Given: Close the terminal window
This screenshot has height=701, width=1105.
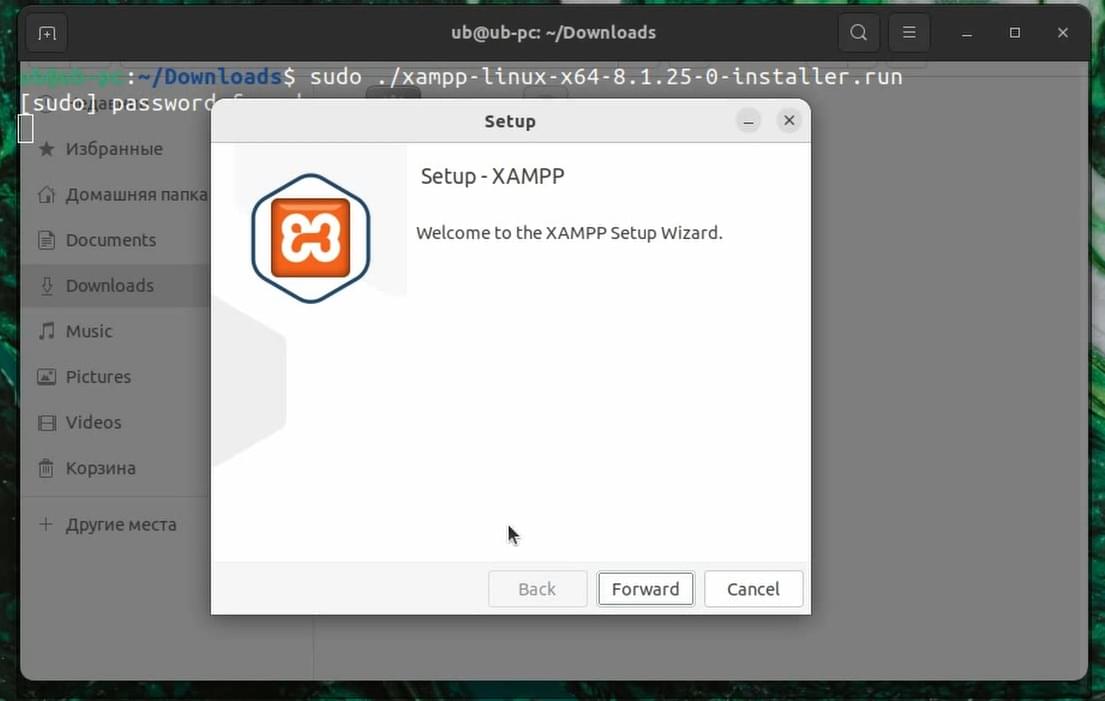Looking at the screenshot, I should (1063, 33).
